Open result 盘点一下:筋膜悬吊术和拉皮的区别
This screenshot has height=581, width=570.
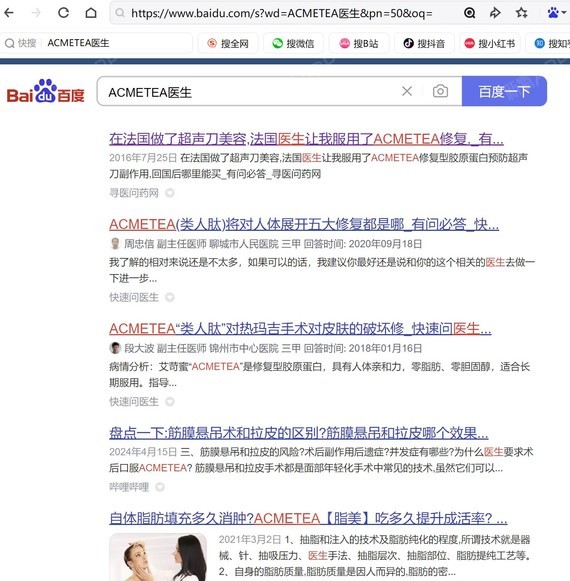click(x=299, y=433)
